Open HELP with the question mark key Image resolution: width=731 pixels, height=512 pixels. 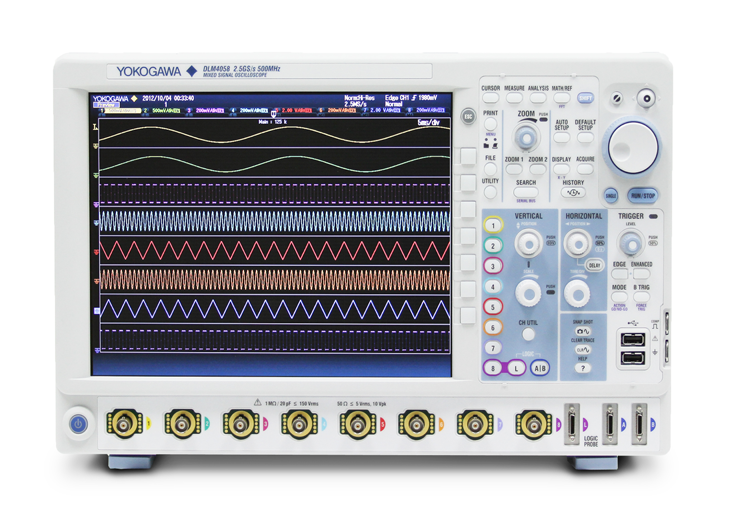click(x=583, y=368)
